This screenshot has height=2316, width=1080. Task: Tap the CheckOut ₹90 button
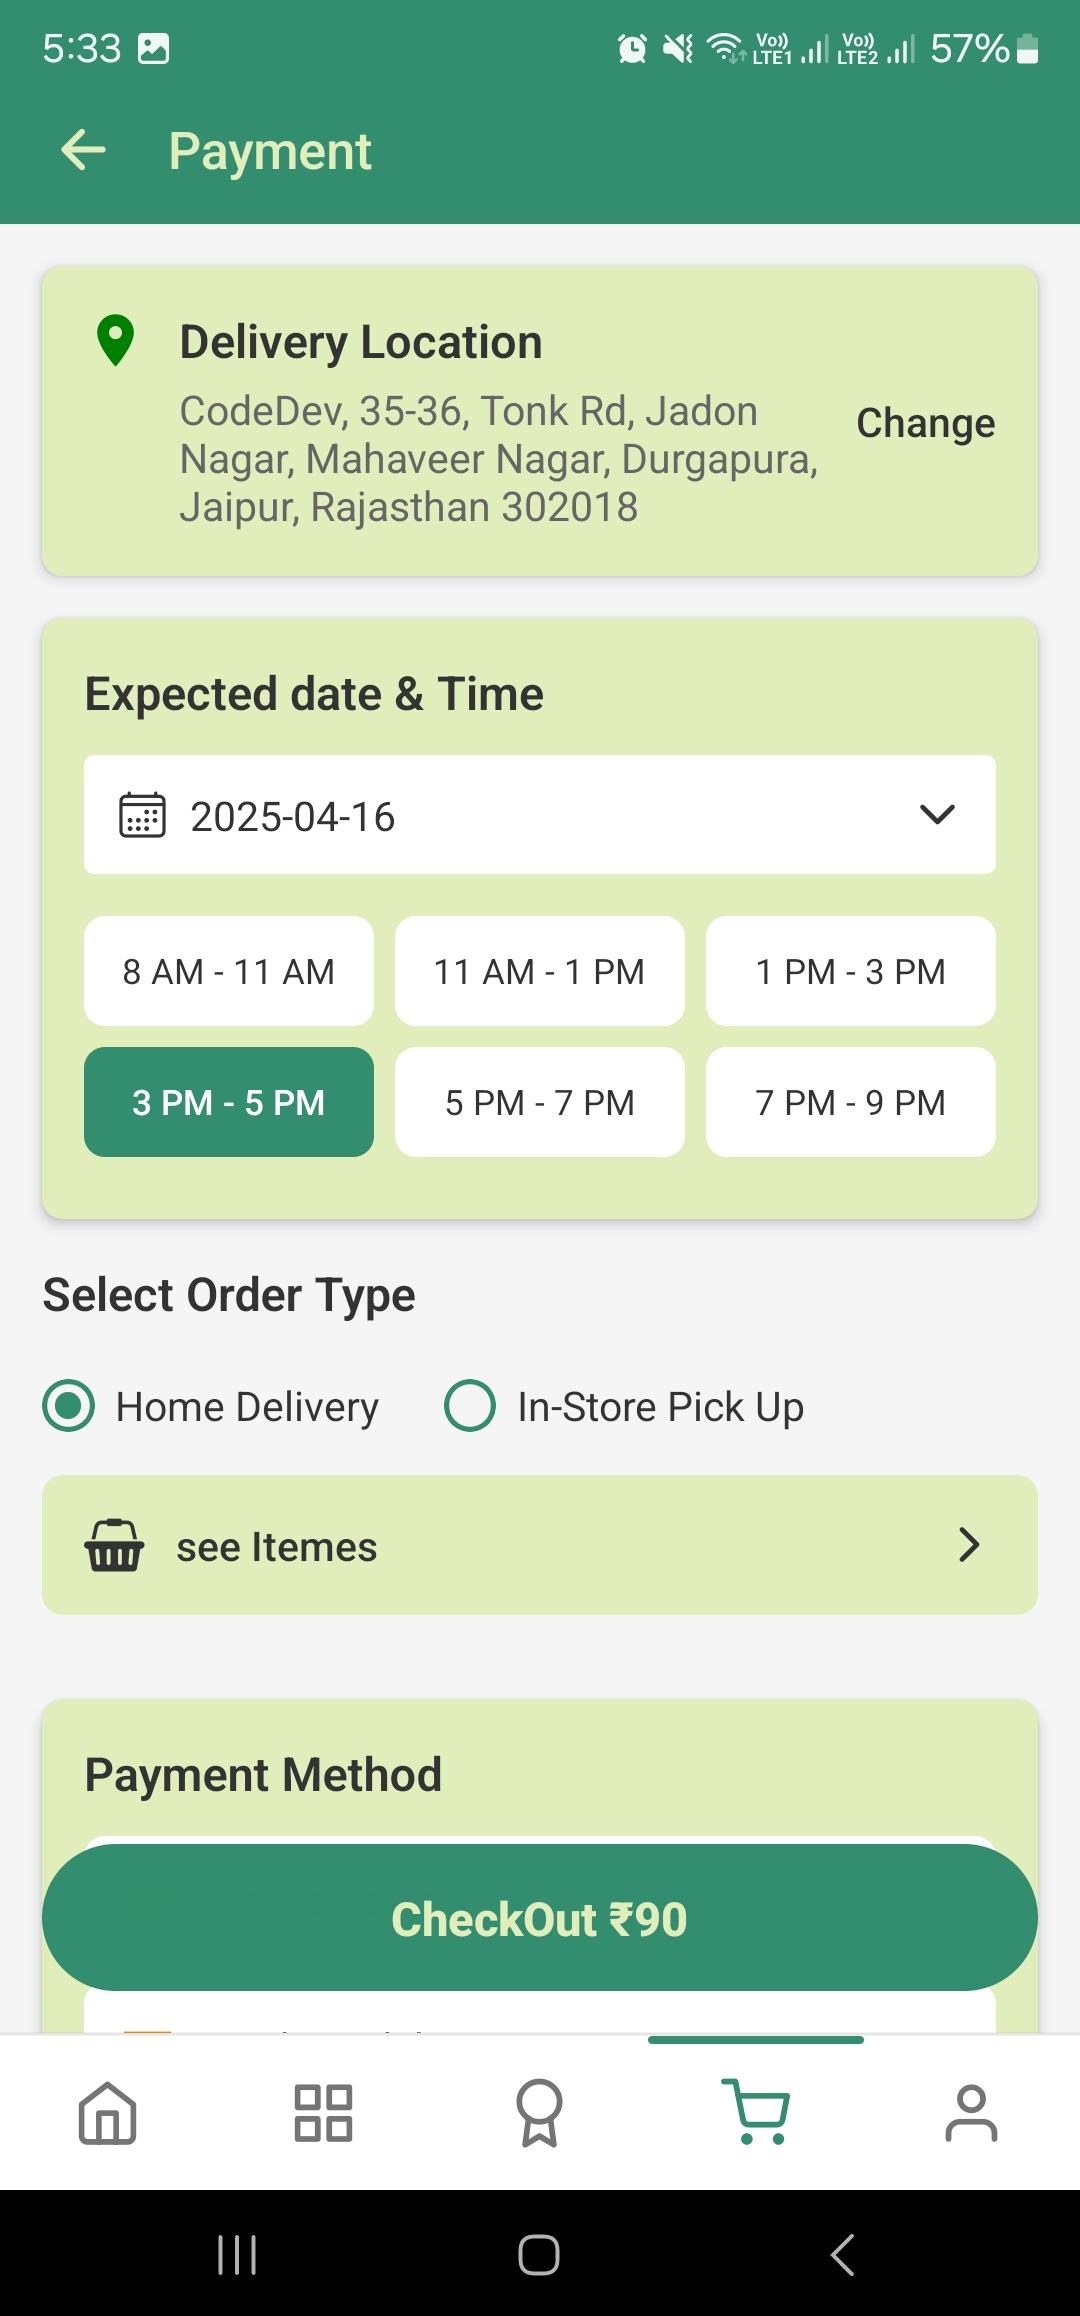pyautogui.click(x=540, y=1918)
